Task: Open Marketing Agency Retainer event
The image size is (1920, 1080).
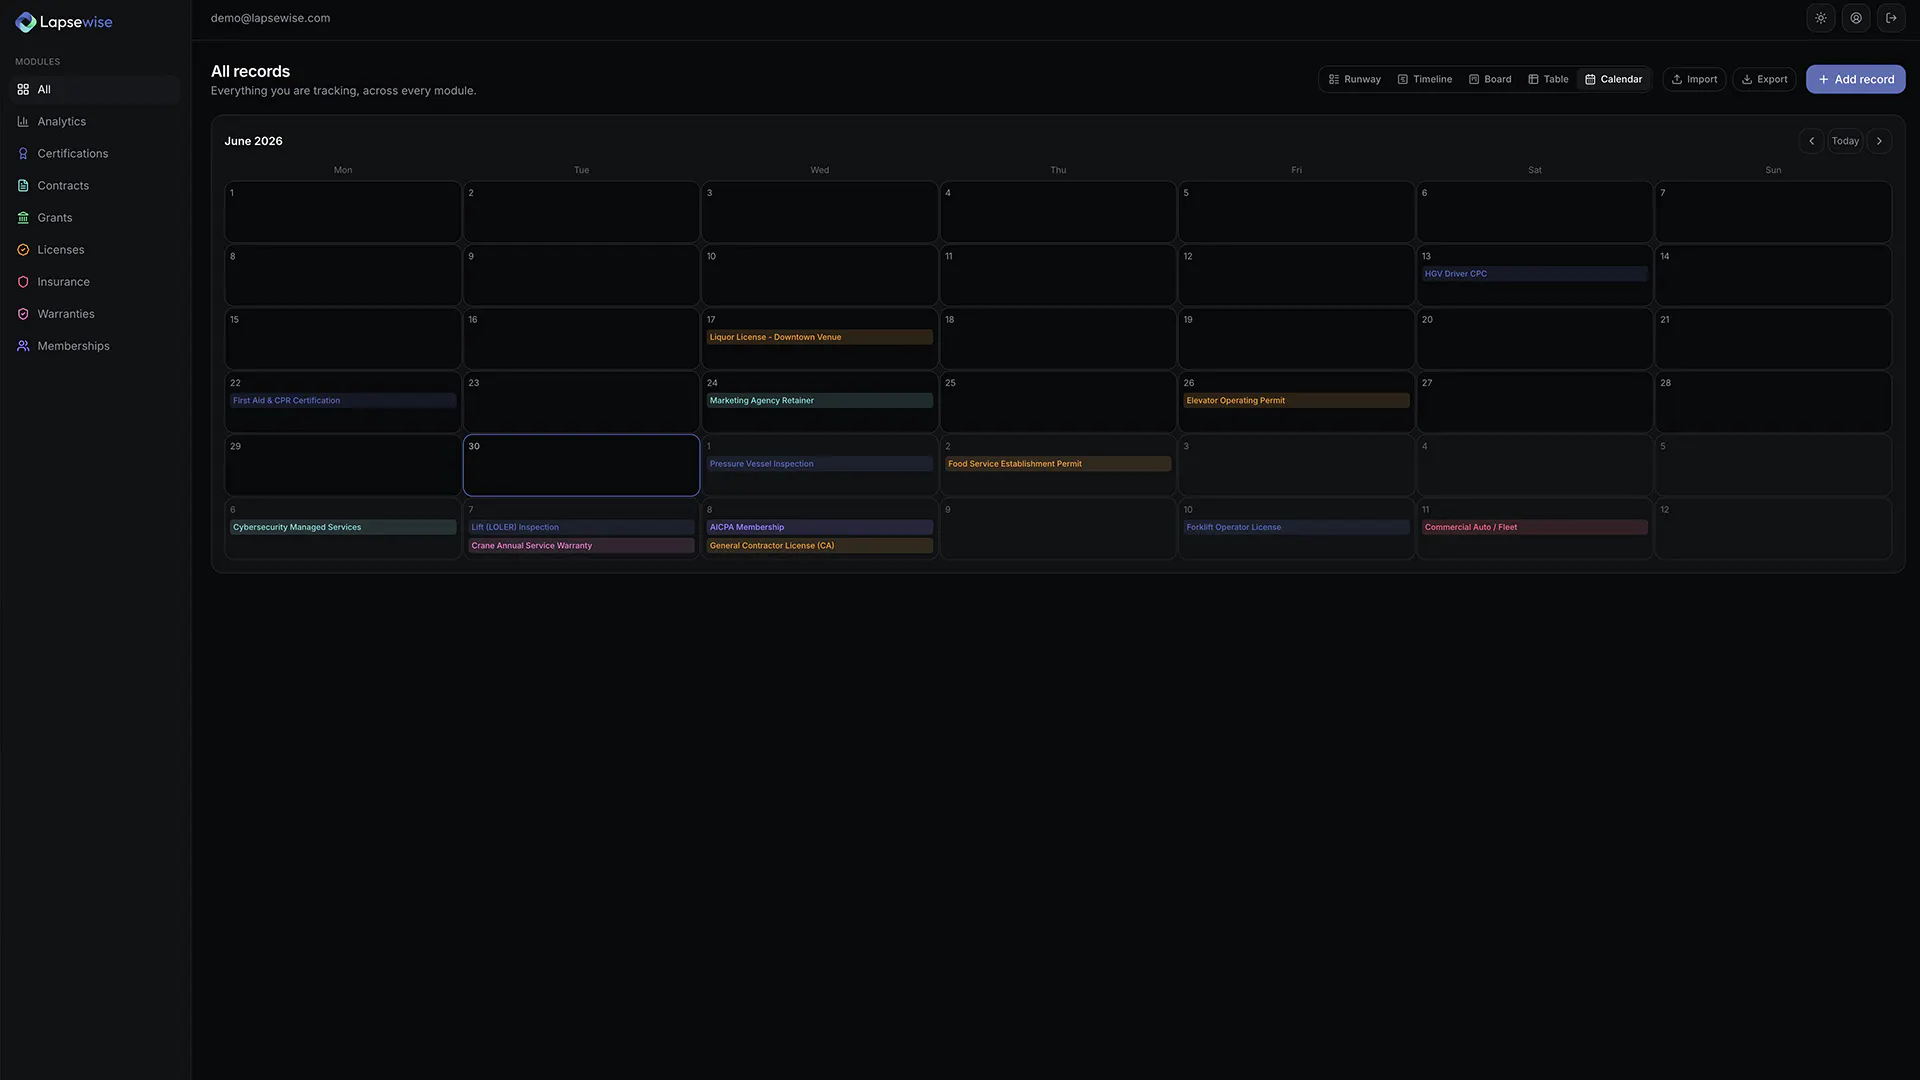Action: (x=819, y=401)
